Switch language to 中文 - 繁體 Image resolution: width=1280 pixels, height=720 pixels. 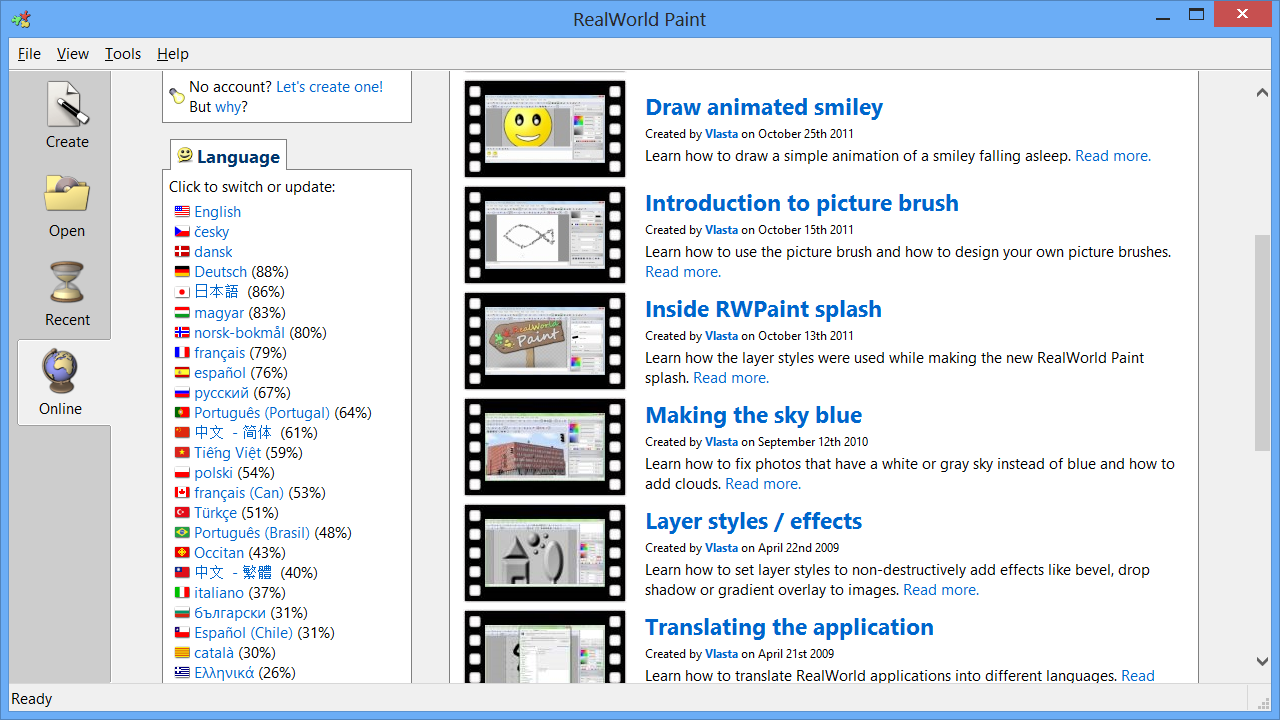click(233, 572)
